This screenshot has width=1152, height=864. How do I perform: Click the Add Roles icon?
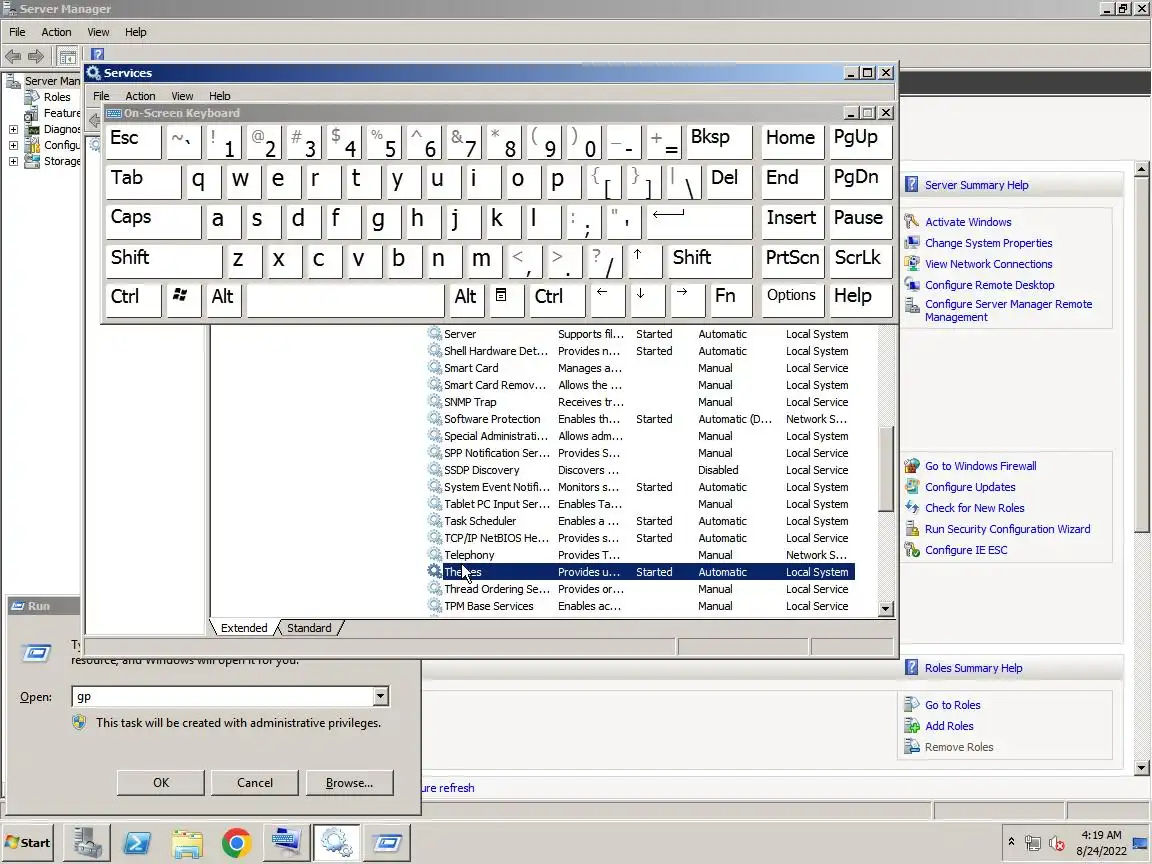pos(912,726)
